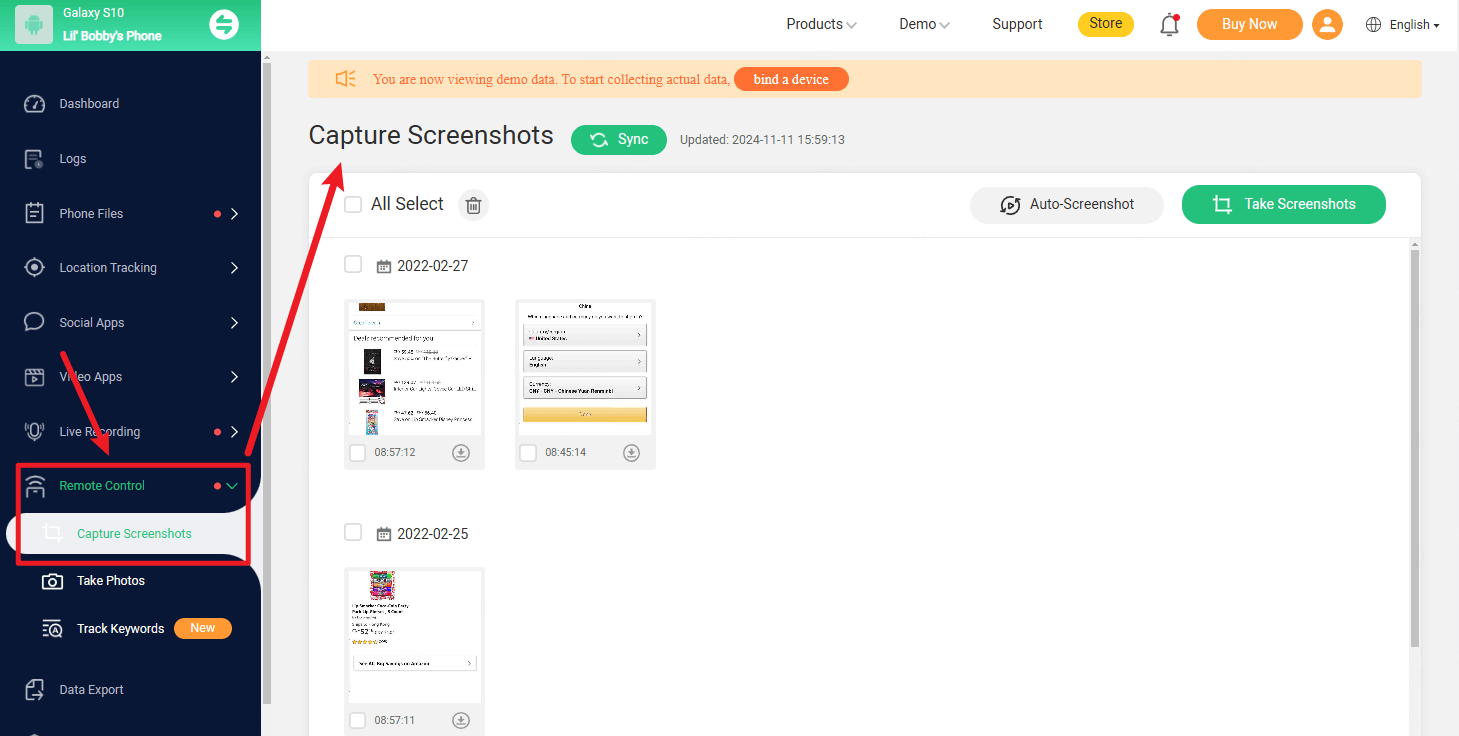Open the Logs section
1459x736 pixels.
click(x=72, y=158)
